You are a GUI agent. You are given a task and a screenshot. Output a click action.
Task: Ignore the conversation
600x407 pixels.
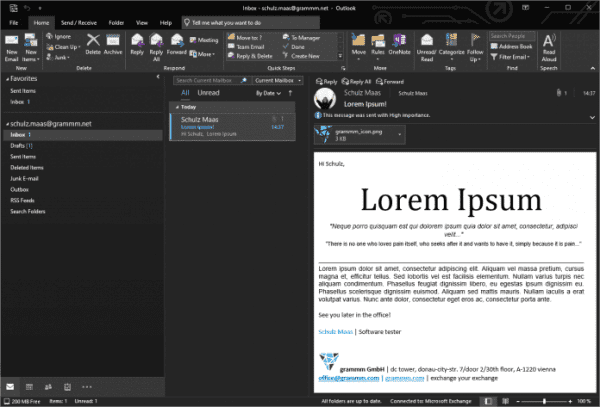59,36
